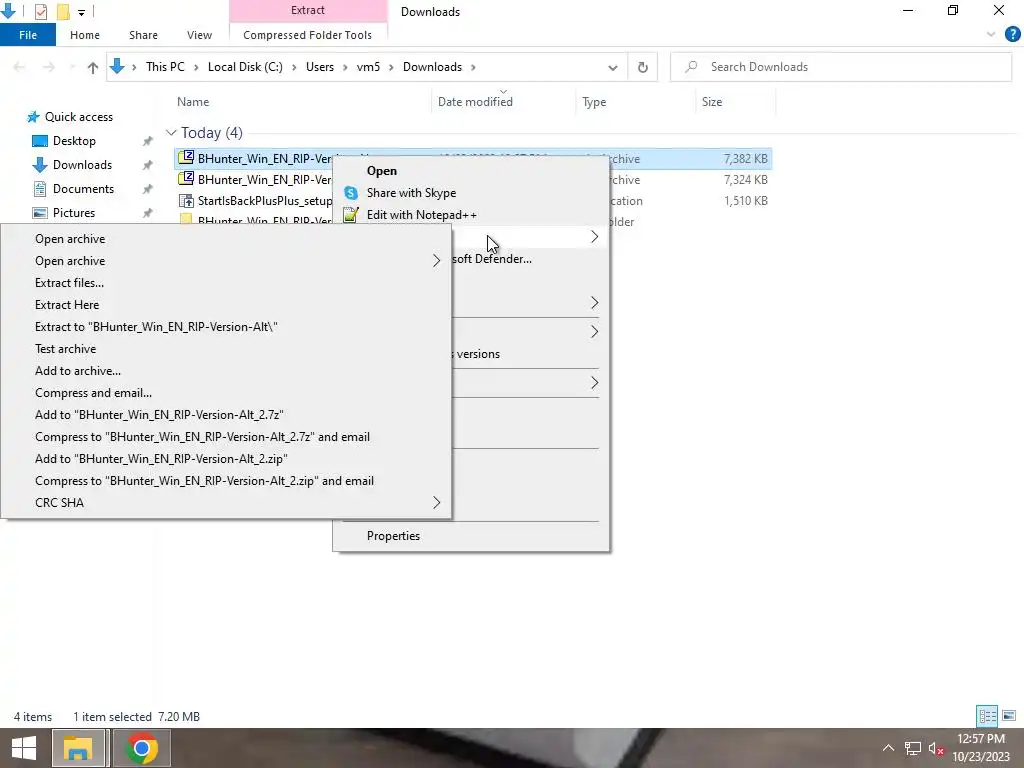Click the Notepad++ icon in context menu

pyautogui.click(x=351, y=215)
